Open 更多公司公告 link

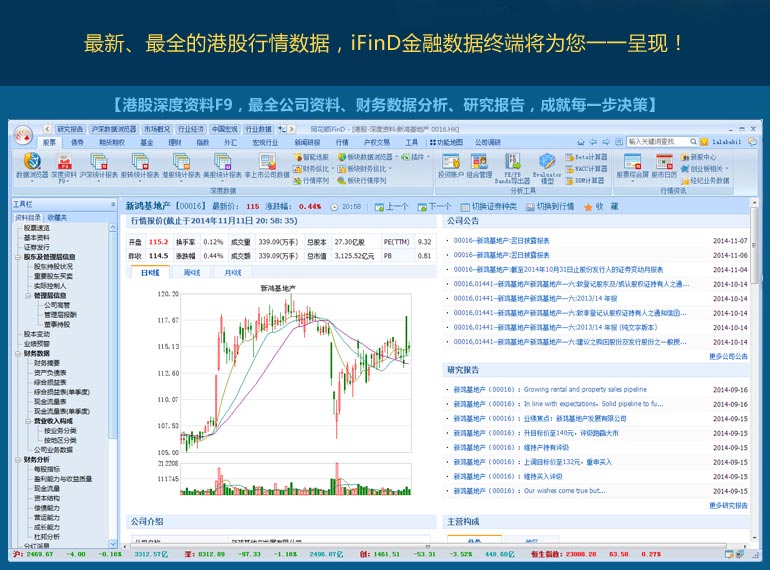pos(728,356)
